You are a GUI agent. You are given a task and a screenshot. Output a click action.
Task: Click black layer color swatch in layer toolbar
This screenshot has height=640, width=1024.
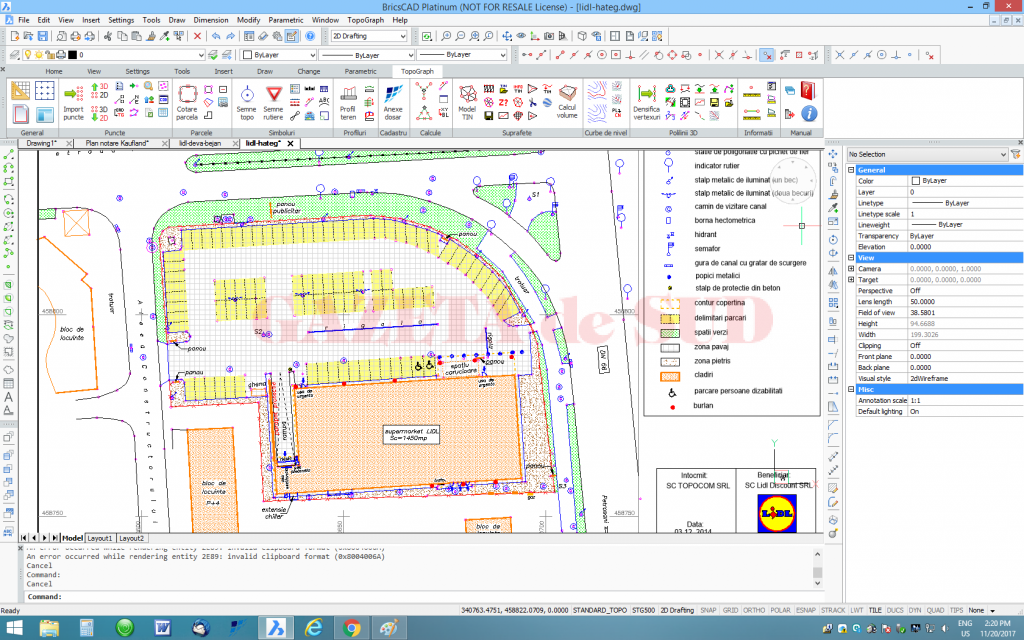72,55
